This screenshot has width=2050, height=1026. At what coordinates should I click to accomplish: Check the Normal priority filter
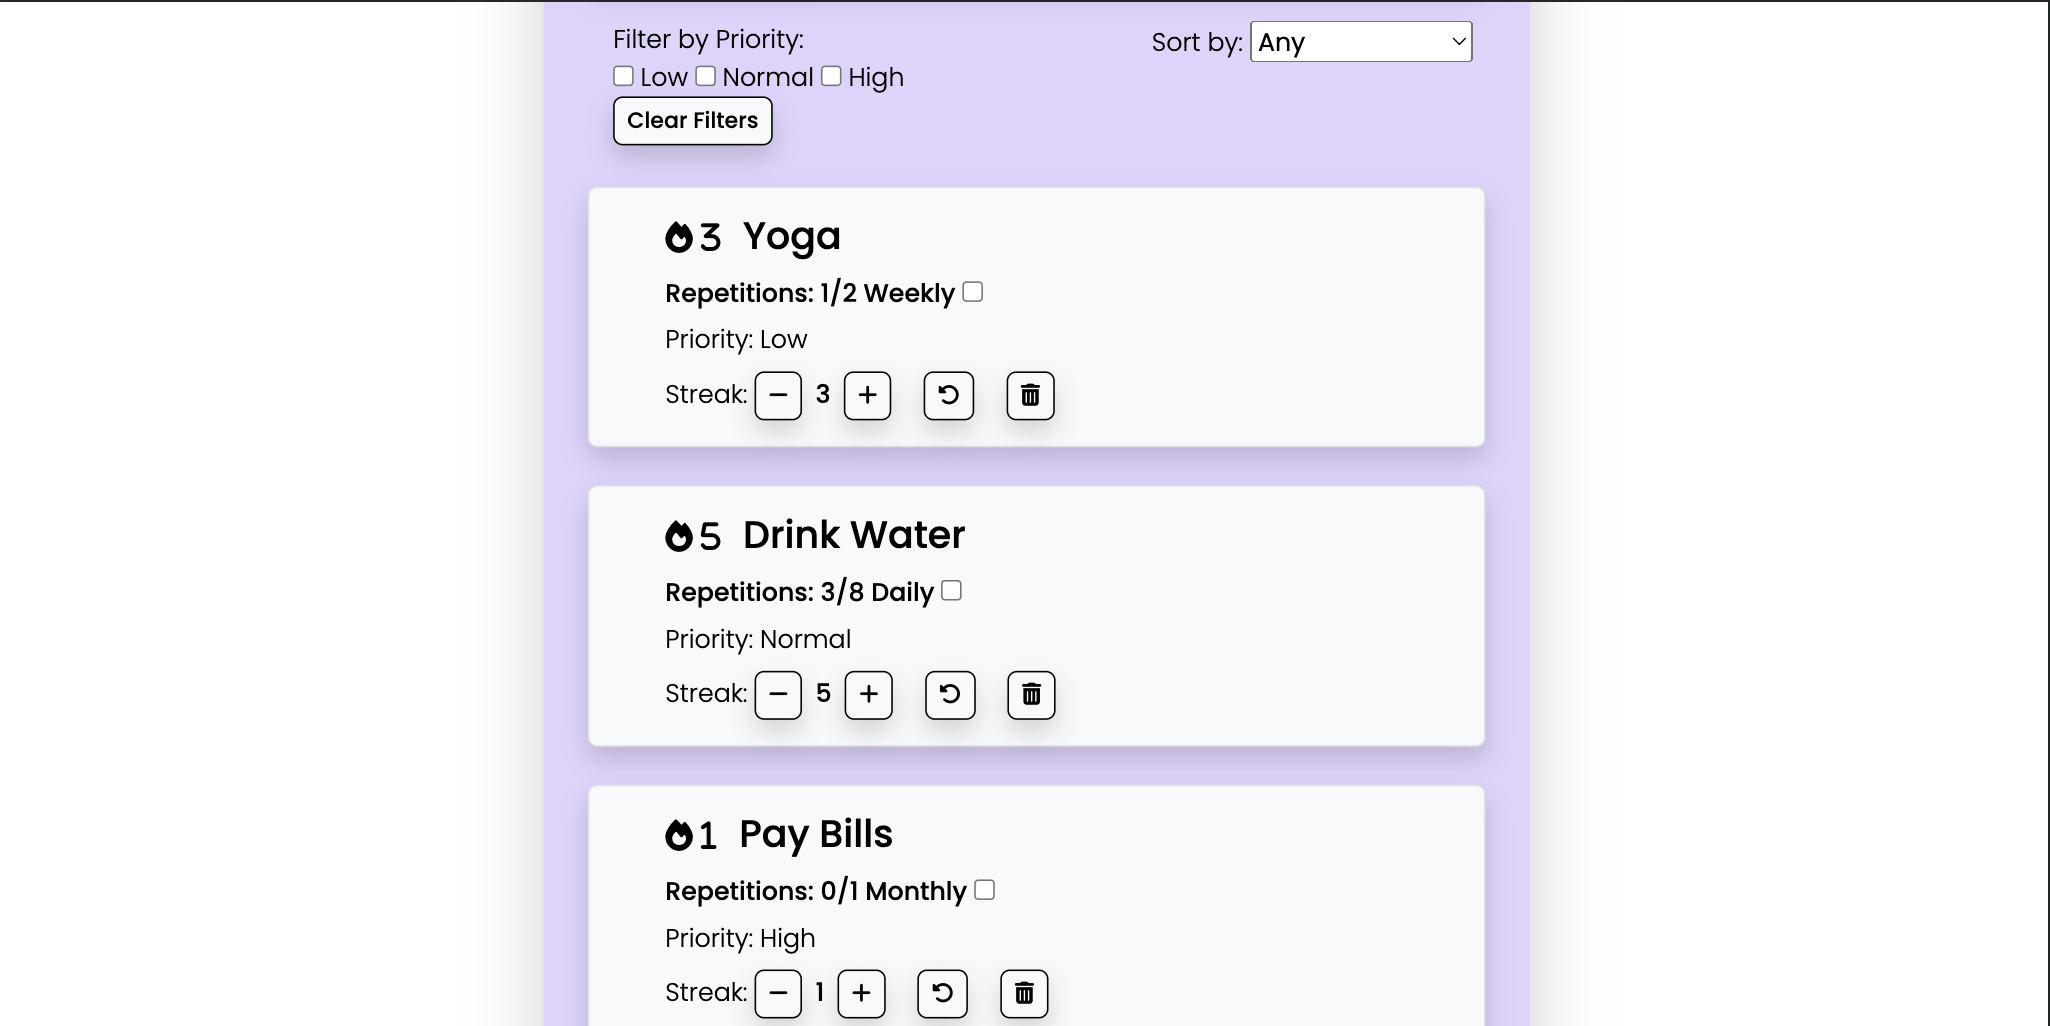point(706,76)
